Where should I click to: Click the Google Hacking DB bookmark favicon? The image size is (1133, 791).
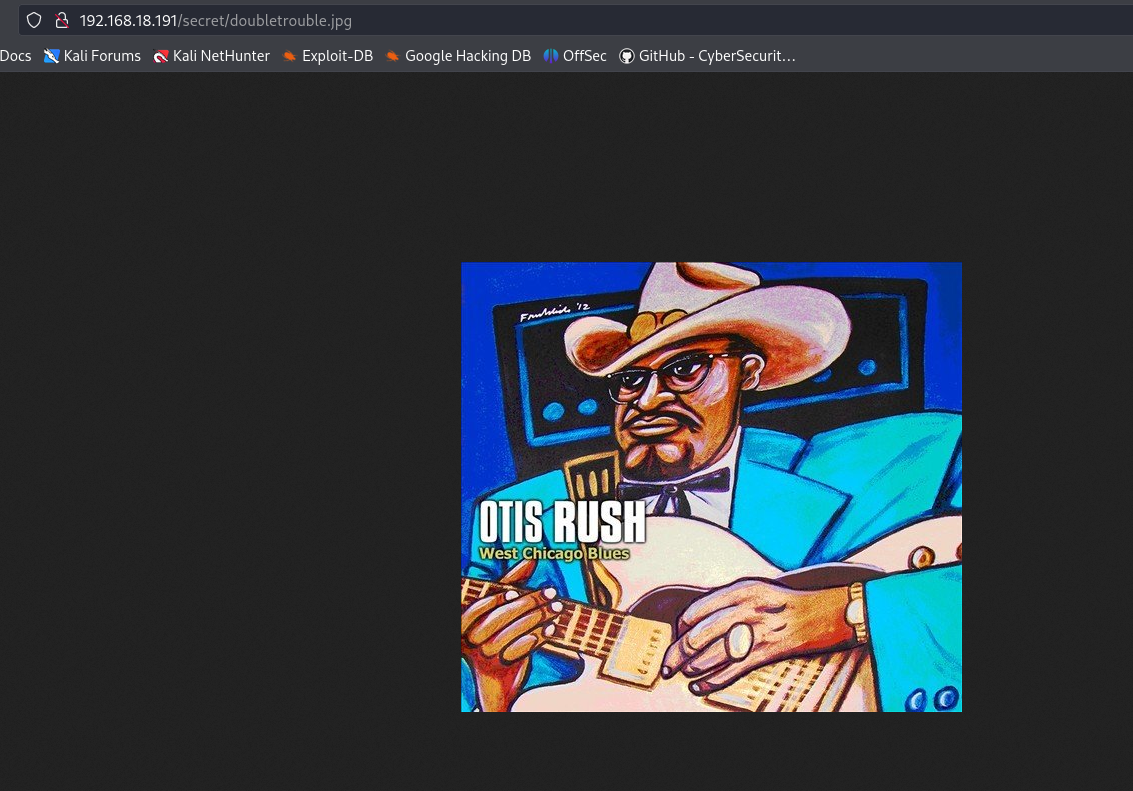[x=393, y=56]
